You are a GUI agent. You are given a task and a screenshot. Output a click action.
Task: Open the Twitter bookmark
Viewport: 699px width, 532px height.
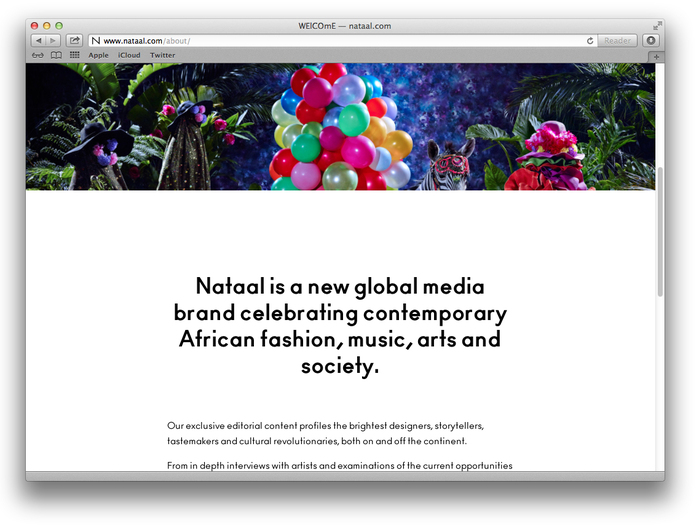point(162,55)
